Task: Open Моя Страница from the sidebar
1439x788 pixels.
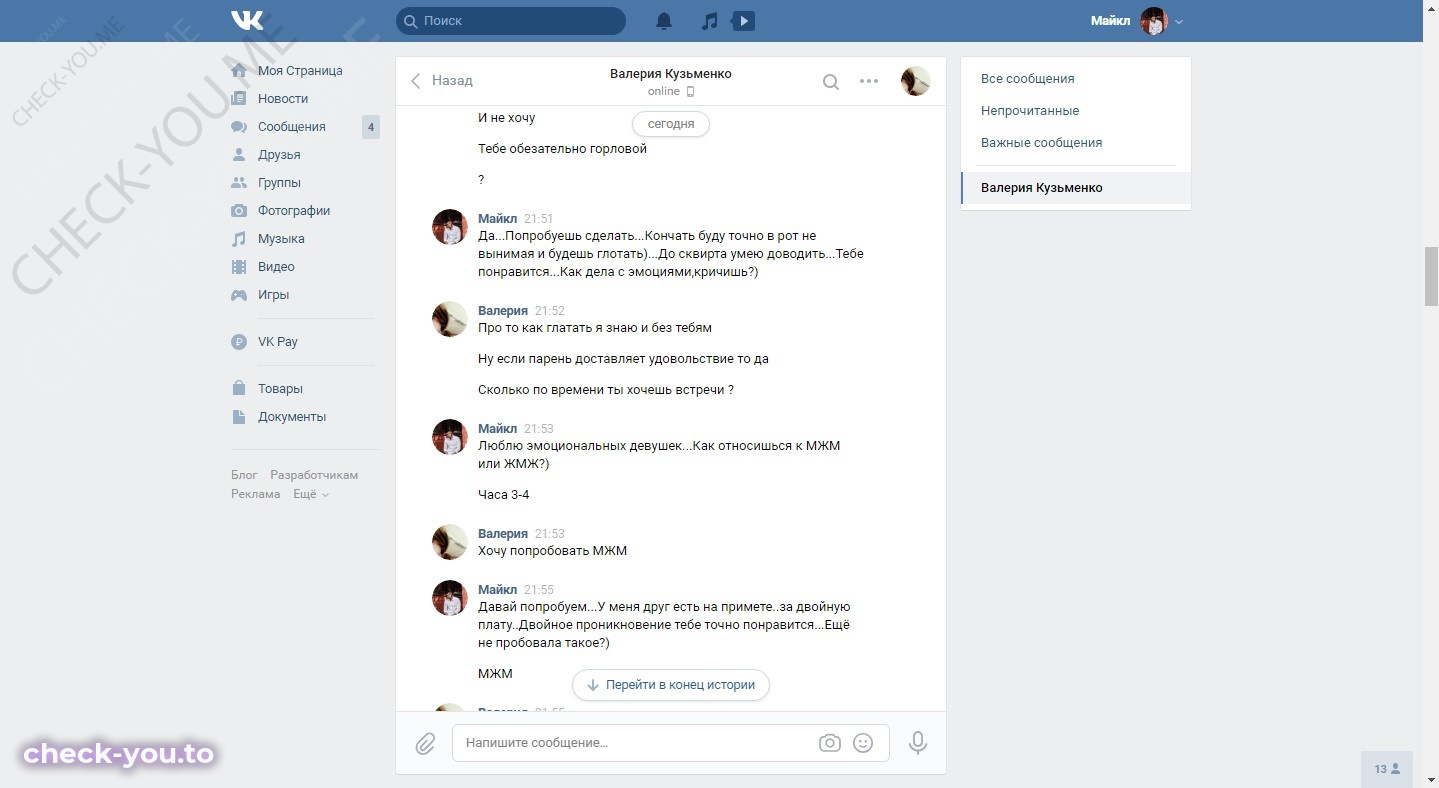Action: tap(300, 71)
